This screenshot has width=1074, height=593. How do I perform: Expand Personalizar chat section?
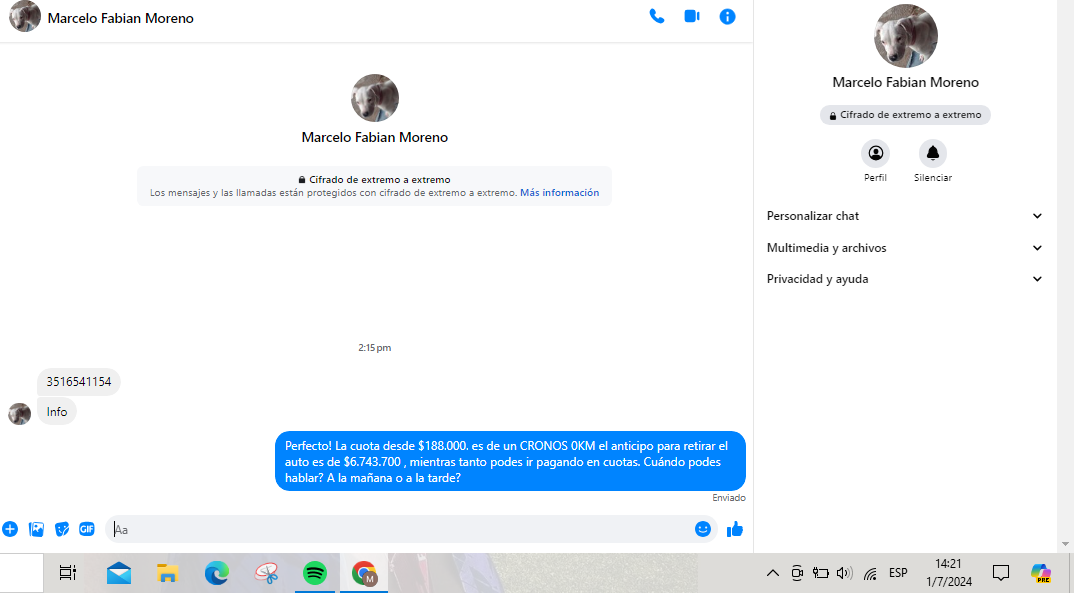click(x=905, y=216)
